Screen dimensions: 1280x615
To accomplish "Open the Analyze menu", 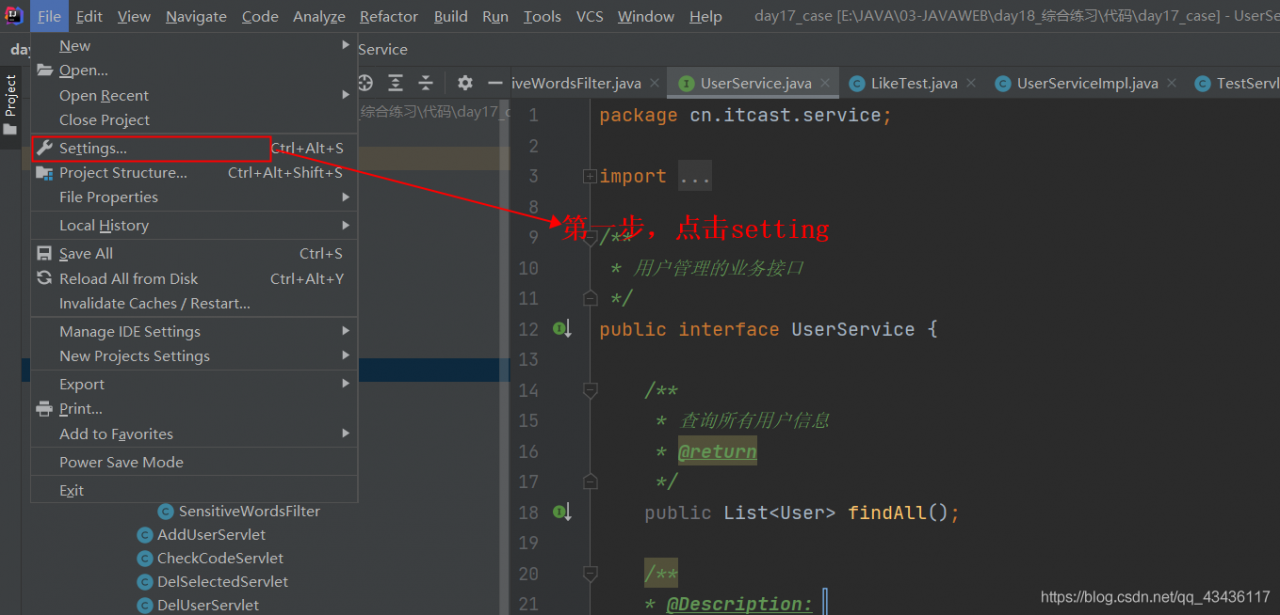I will tap(319, 16).
